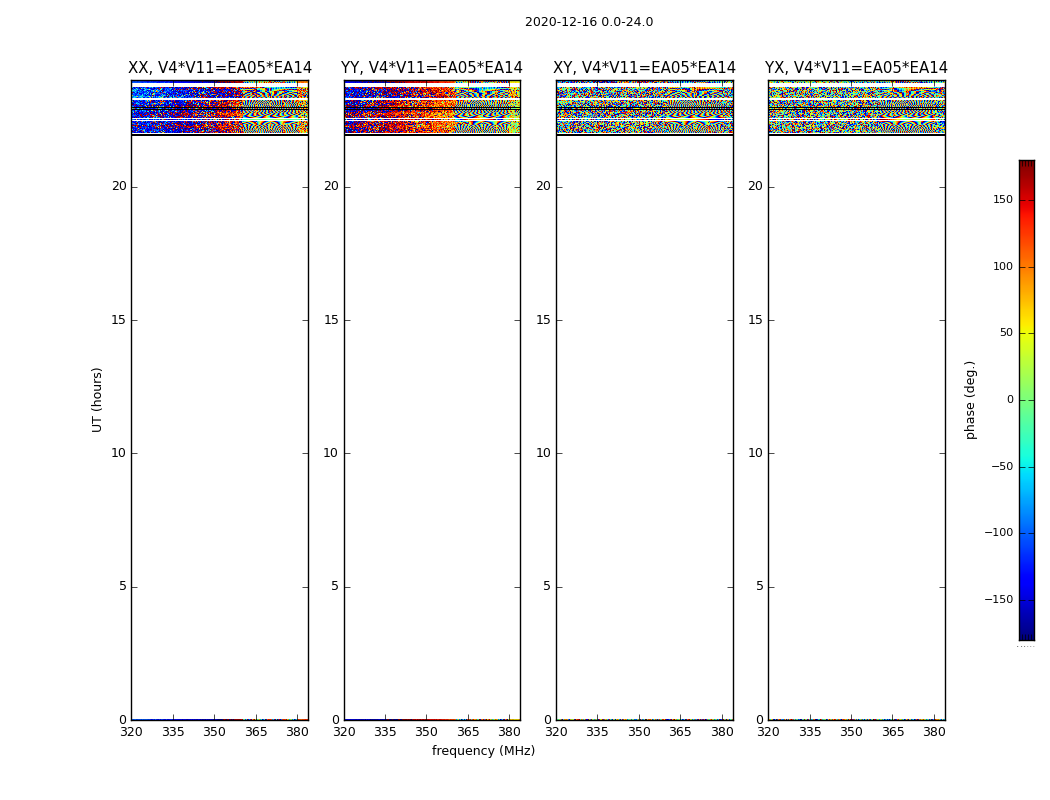Select the XX panel title text

pyautogui.click(x=219, y=68)
